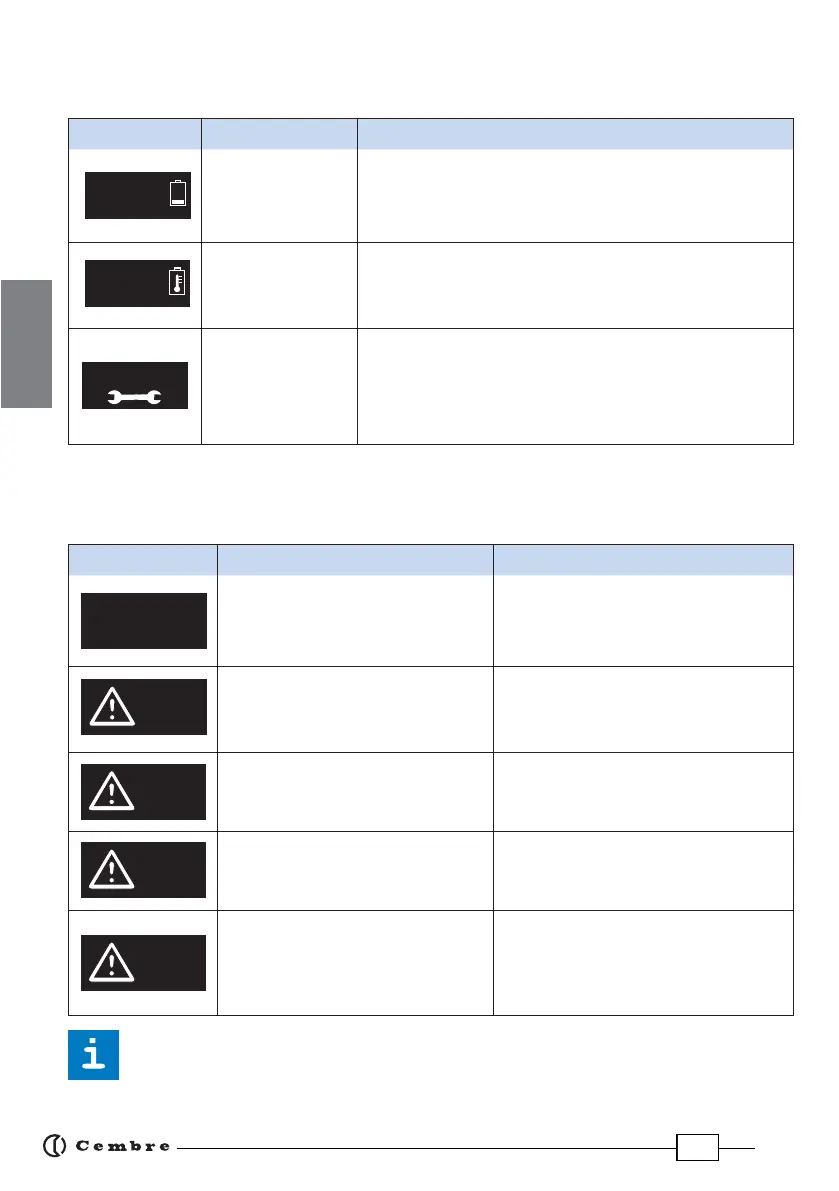
Task: Click the empty middle cell beside low battery
Action: click(279, 195)
